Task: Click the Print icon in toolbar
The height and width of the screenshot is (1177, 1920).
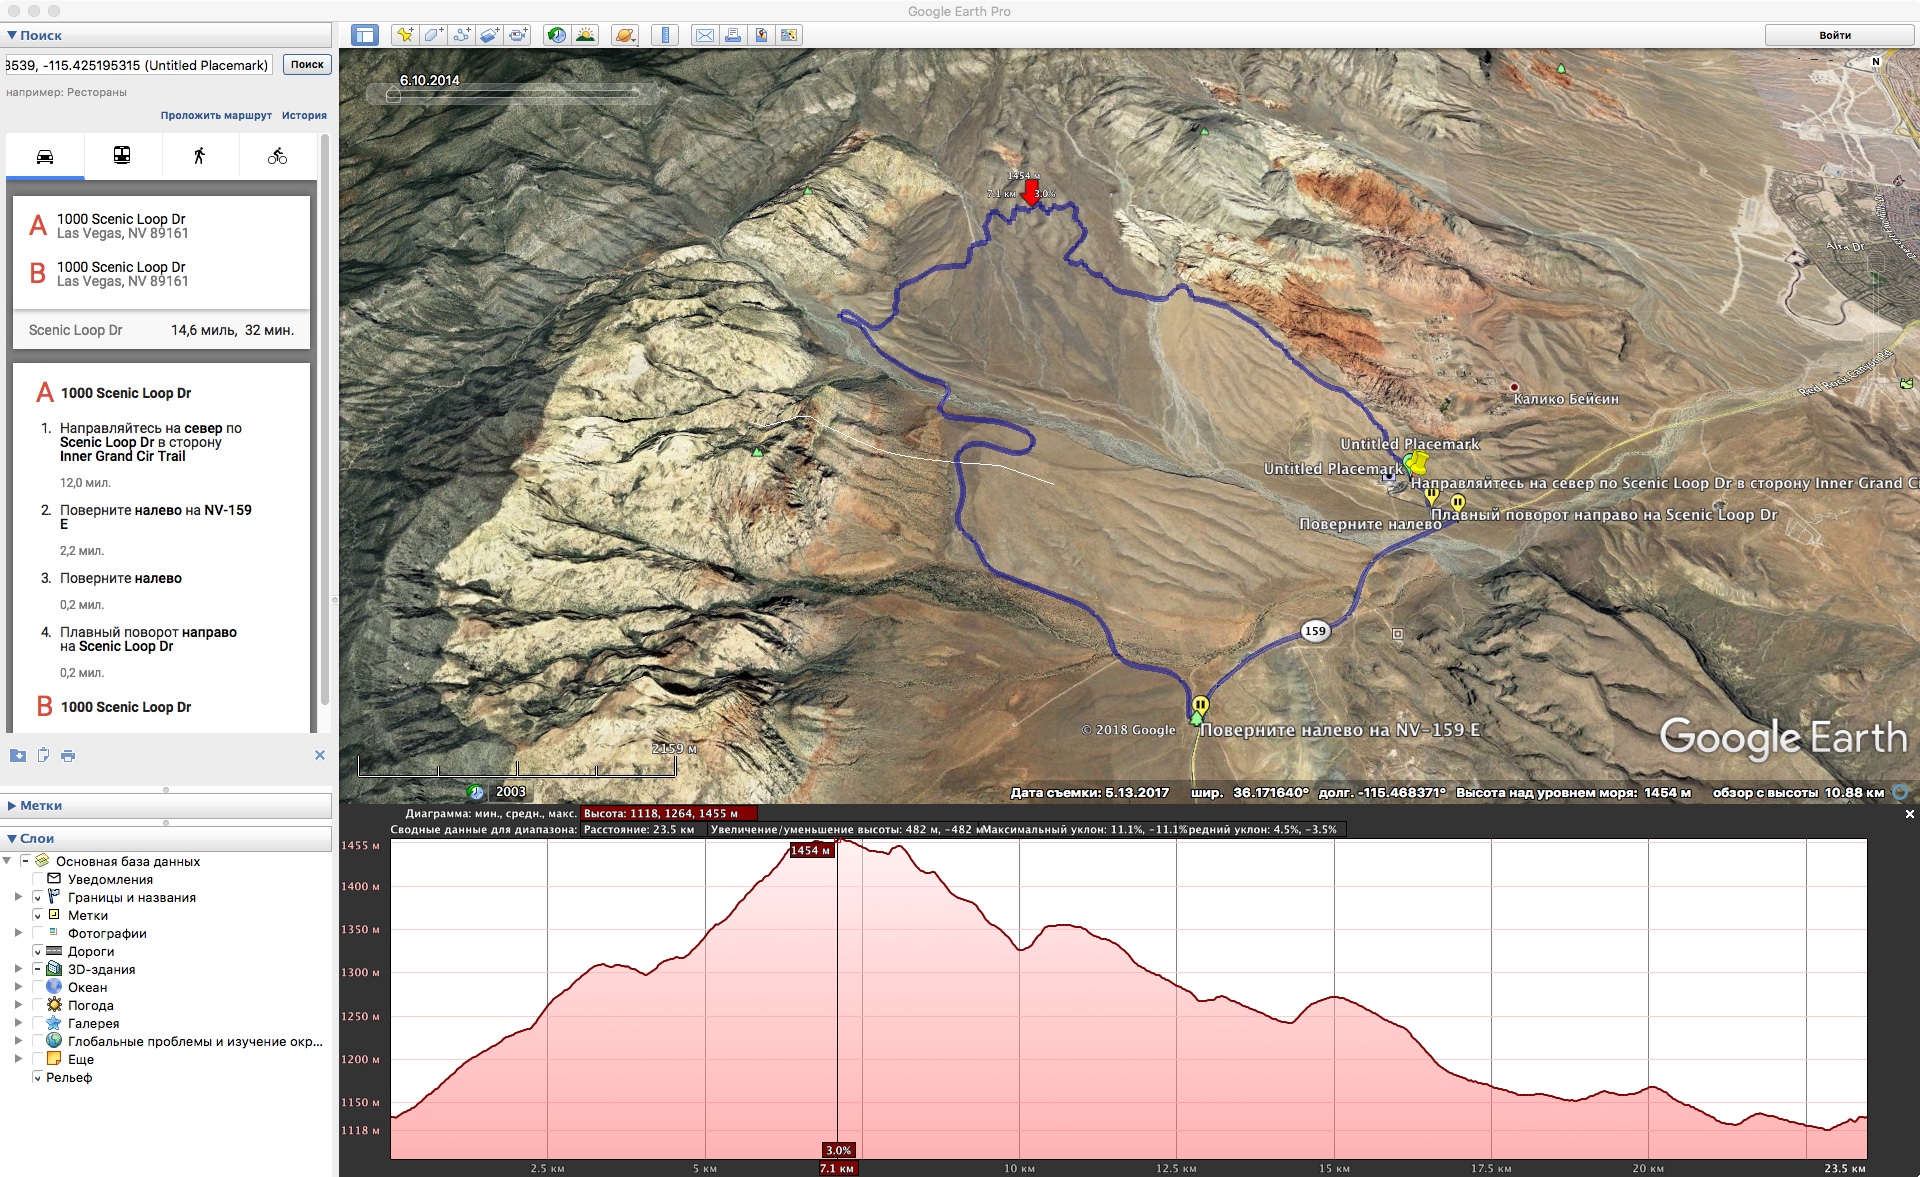Action: (x=733, y=35)
